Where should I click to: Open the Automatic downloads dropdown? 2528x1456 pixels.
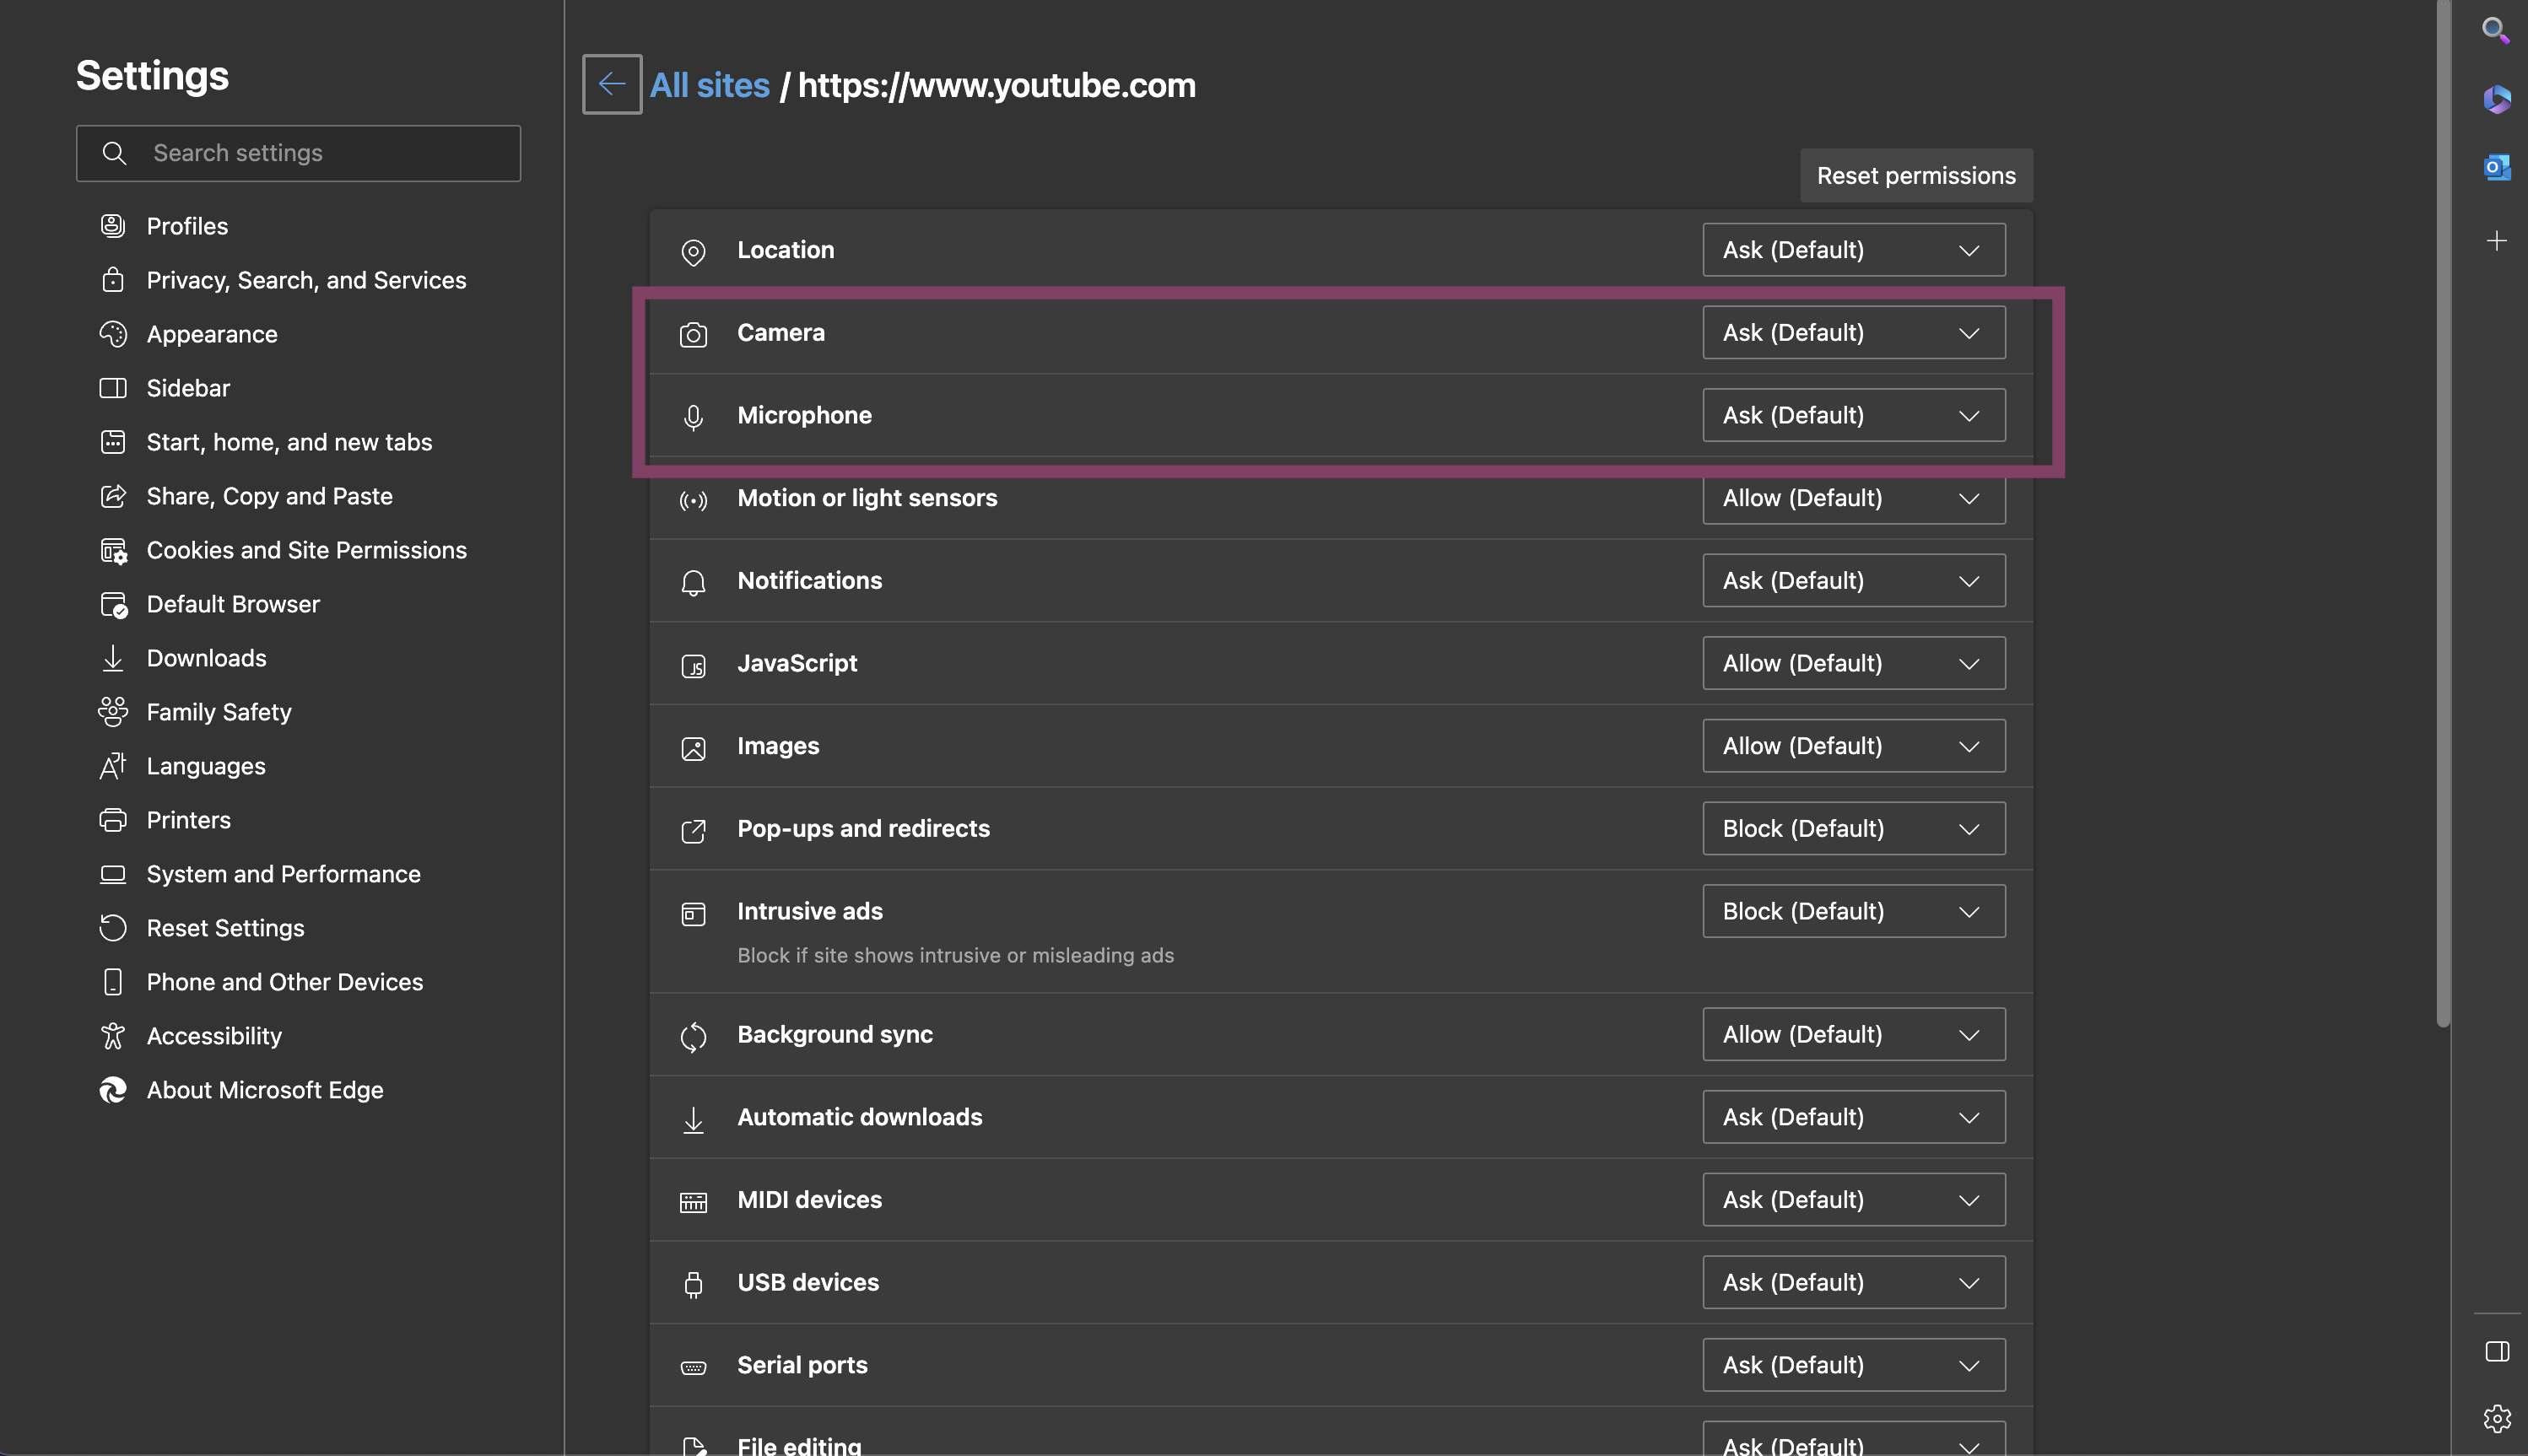(x=1854, y=1117)
